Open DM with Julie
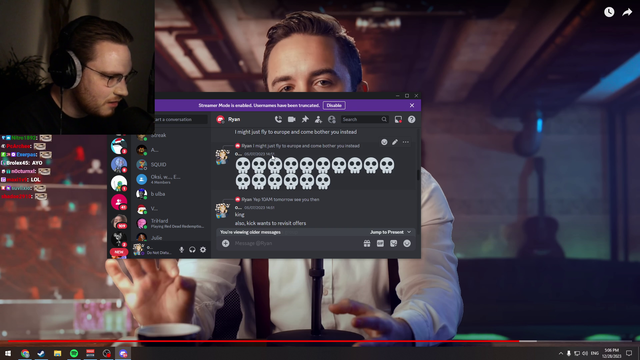 171,238
